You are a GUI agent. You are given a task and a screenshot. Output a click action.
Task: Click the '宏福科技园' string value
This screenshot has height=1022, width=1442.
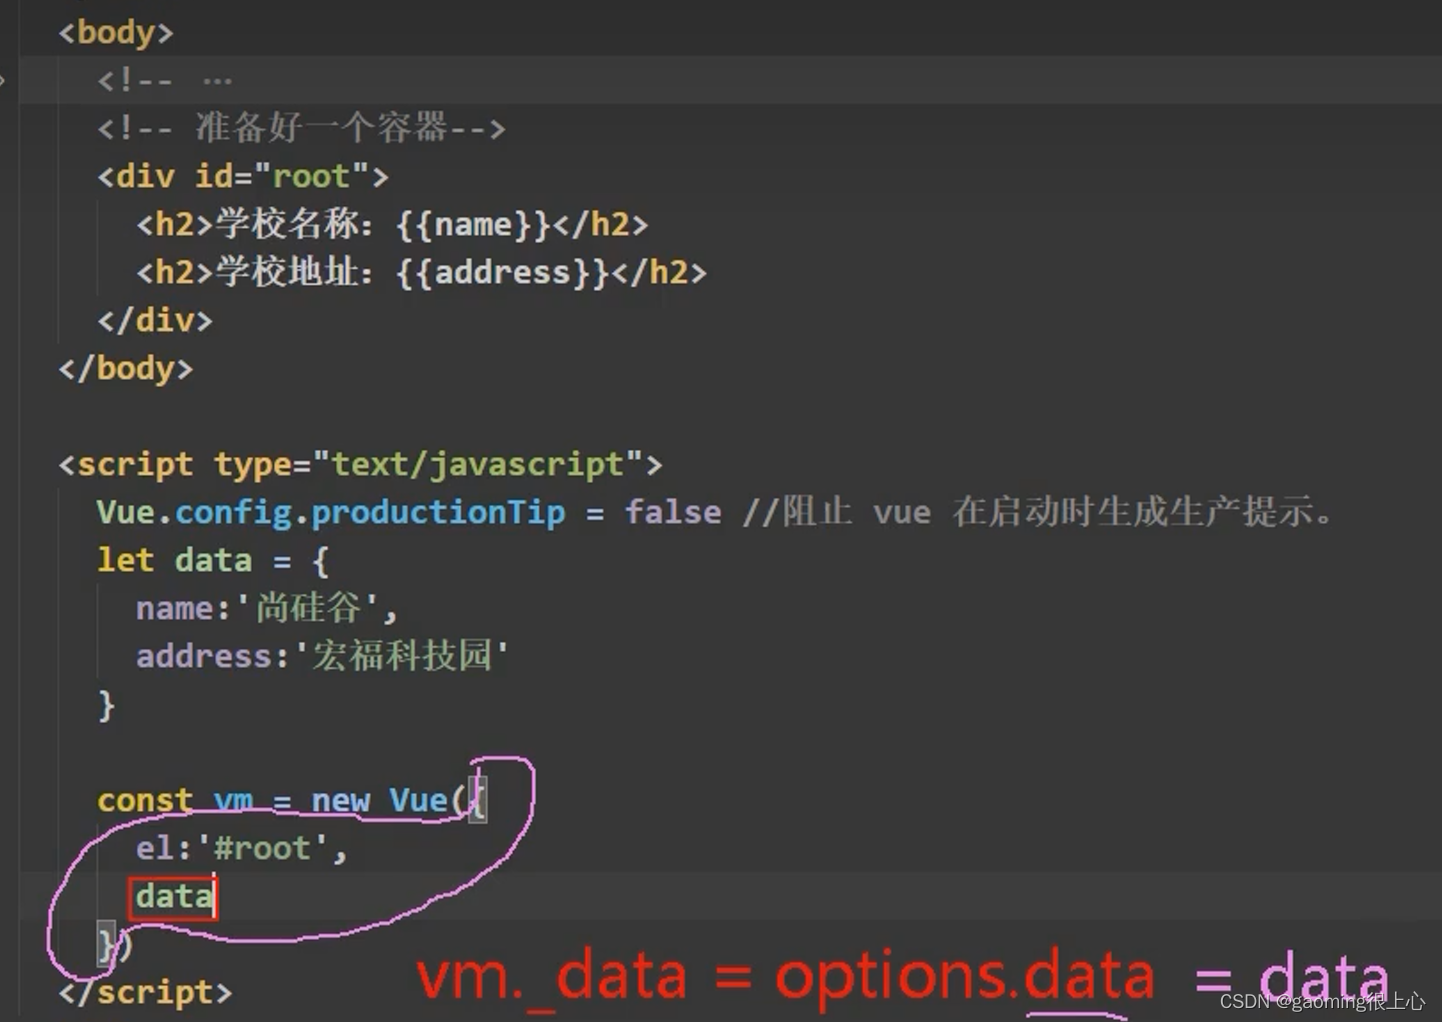402,656
